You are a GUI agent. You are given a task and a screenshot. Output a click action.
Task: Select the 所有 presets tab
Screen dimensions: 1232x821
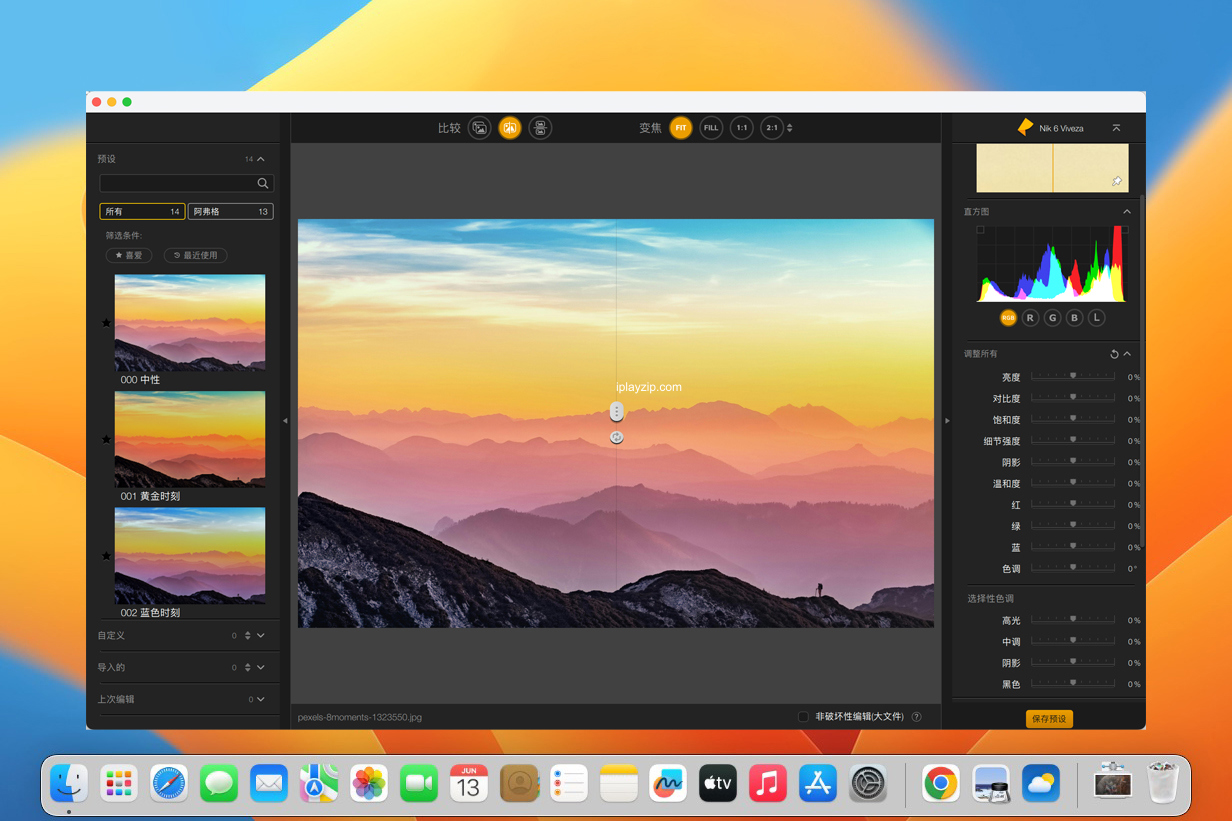click(142, 211)
